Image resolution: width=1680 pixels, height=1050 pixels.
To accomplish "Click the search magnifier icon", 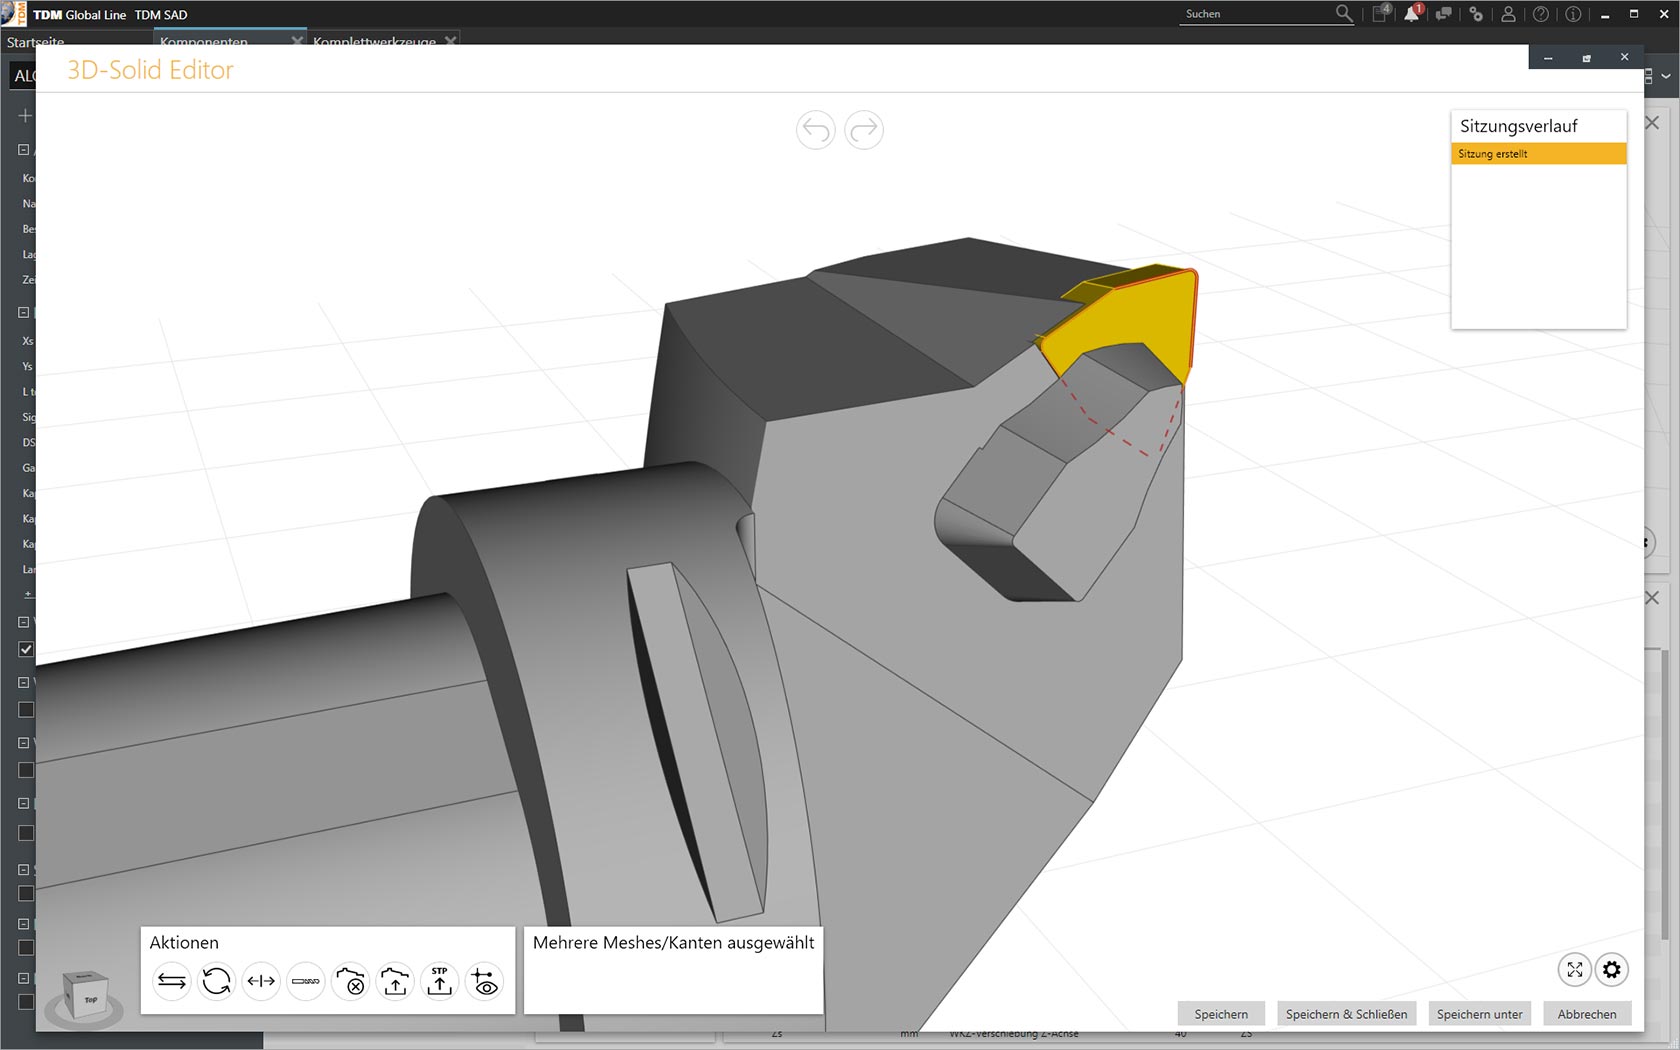I will pos(1344,14).
